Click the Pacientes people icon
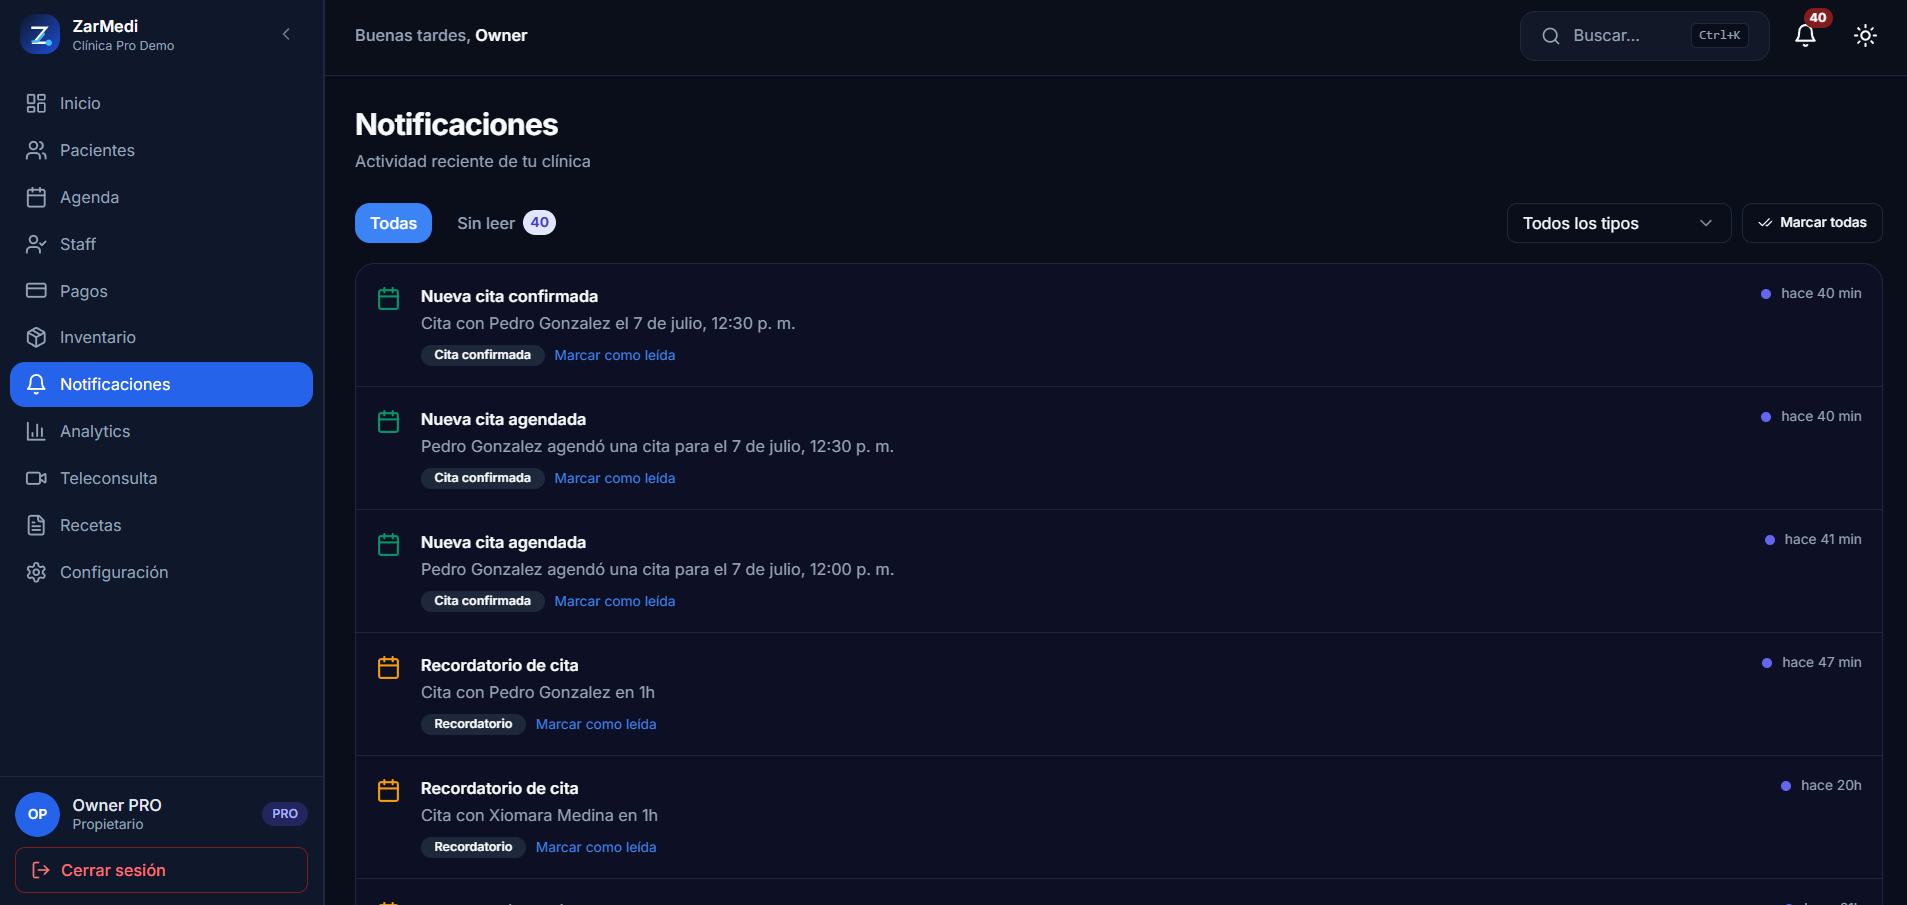This screenshot has height=905, width=1907. [36, 150]
